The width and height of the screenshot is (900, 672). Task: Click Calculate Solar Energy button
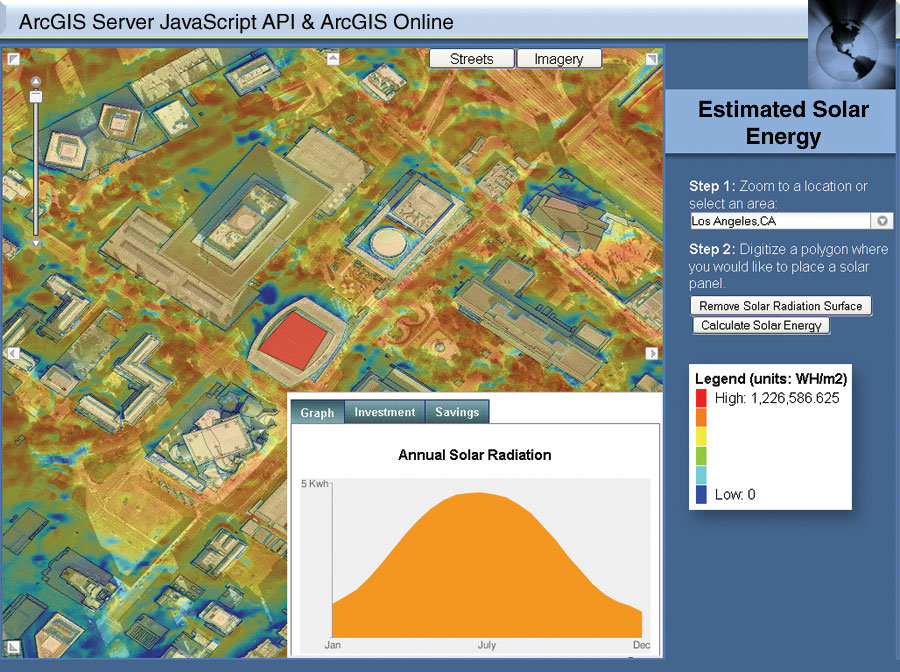pyautogui.click(x=761, y=325)
